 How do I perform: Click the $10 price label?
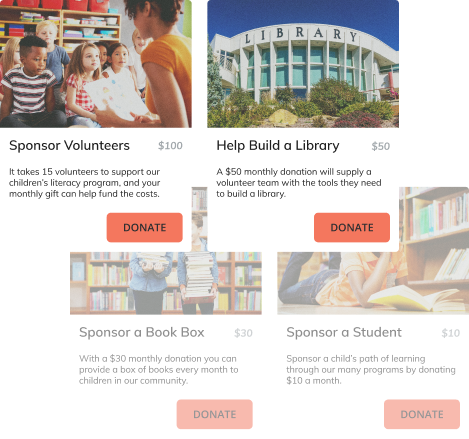click(451, 333)
